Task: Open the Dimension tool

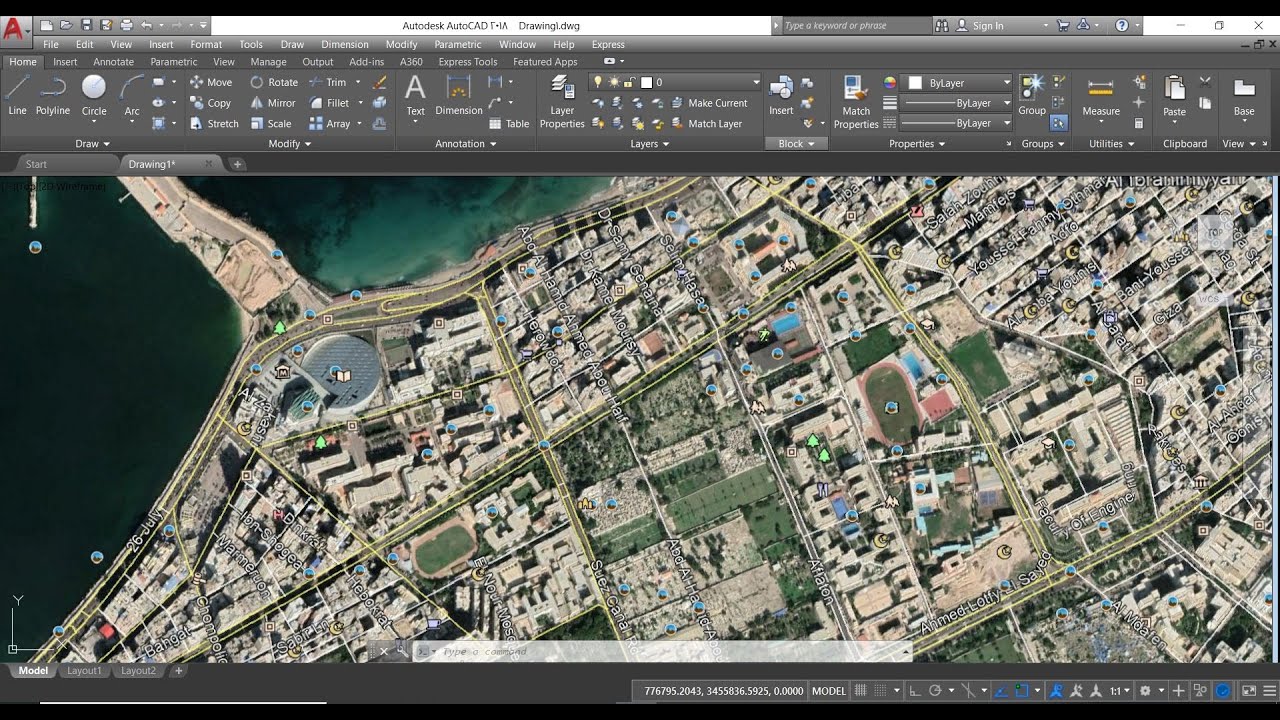Action: tap(459, 97)
